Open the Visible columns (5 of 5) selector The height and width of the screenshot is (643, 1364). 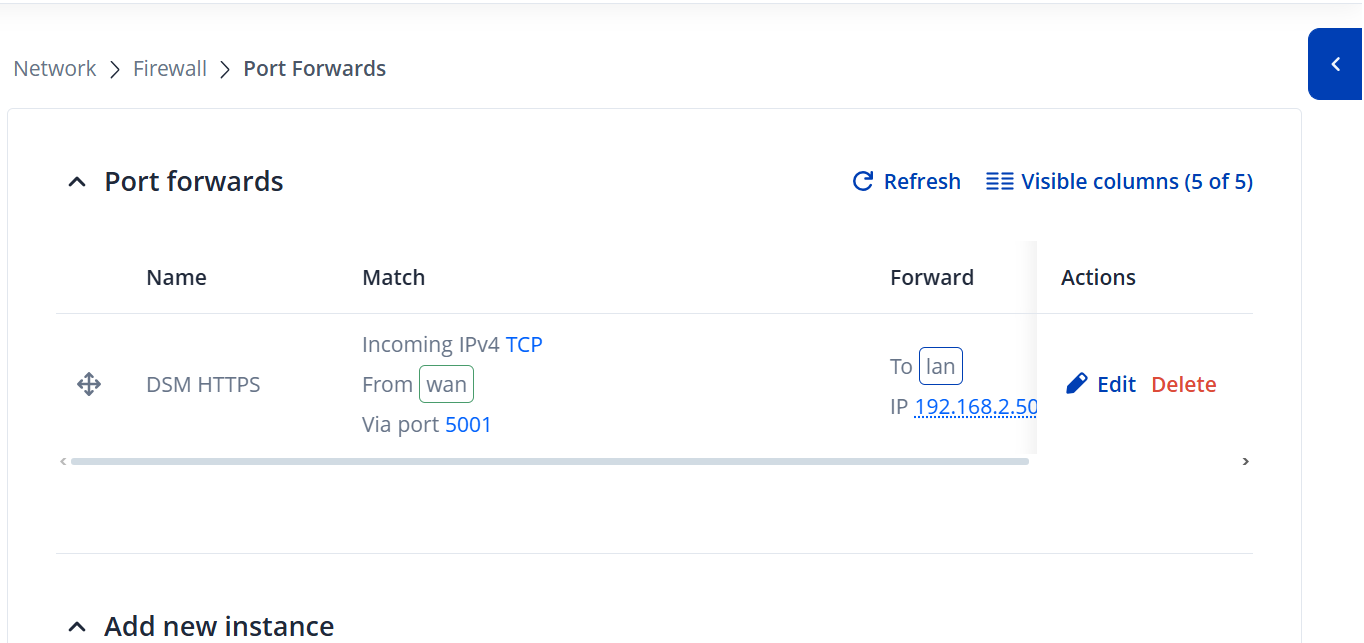pos(1119,182)
